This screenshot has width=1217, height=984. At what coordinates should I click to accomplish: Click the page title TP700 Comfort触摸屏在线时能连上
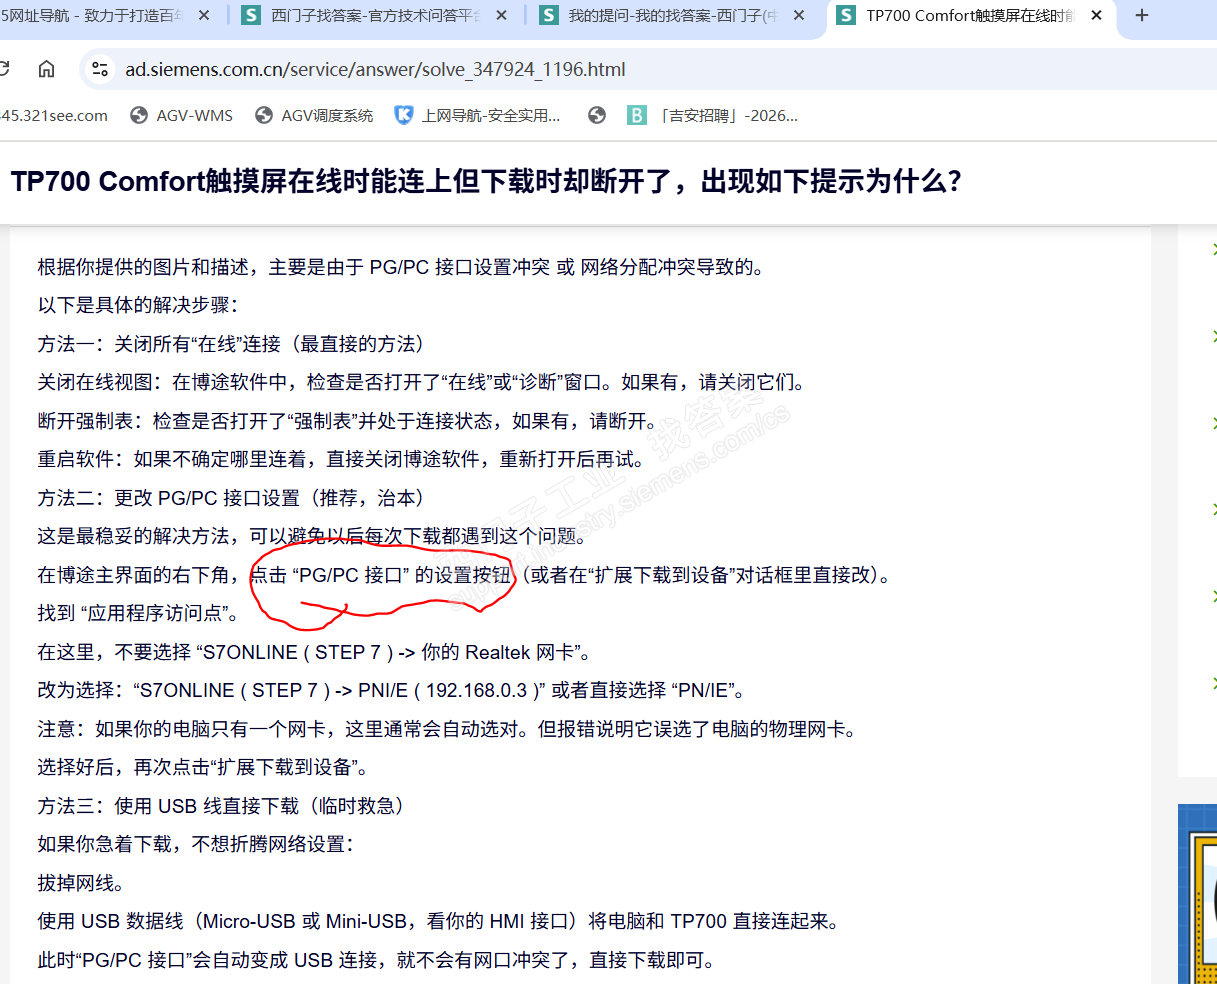tap(486, 182)
